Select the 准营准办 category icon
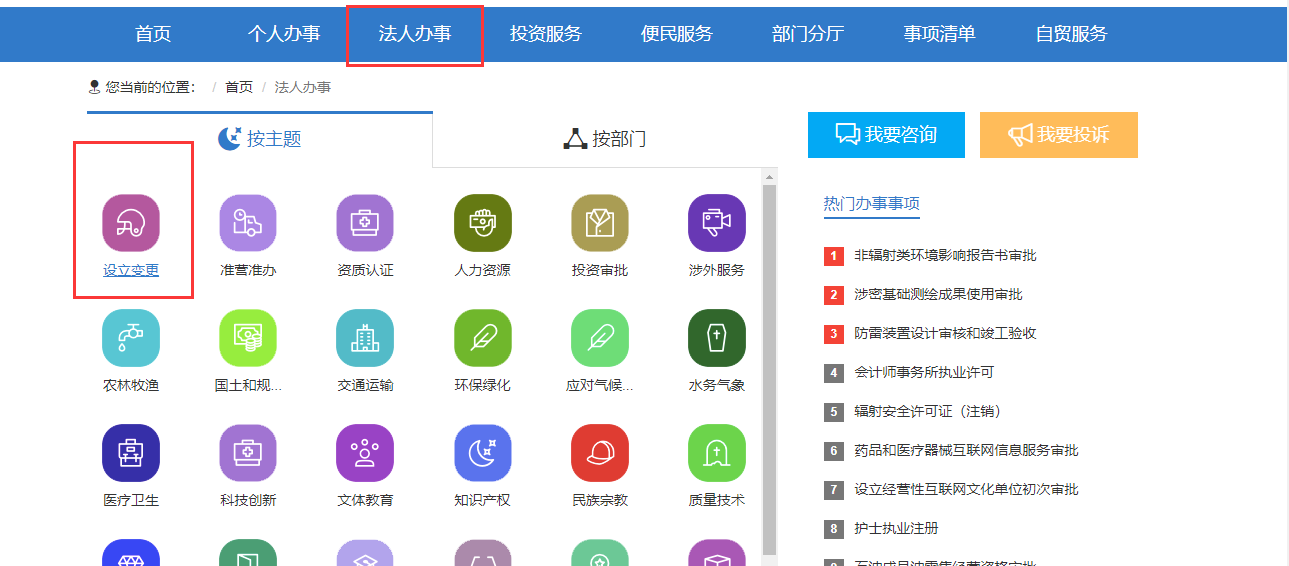This screenshot has height=566, width=1289. point(248,223)
